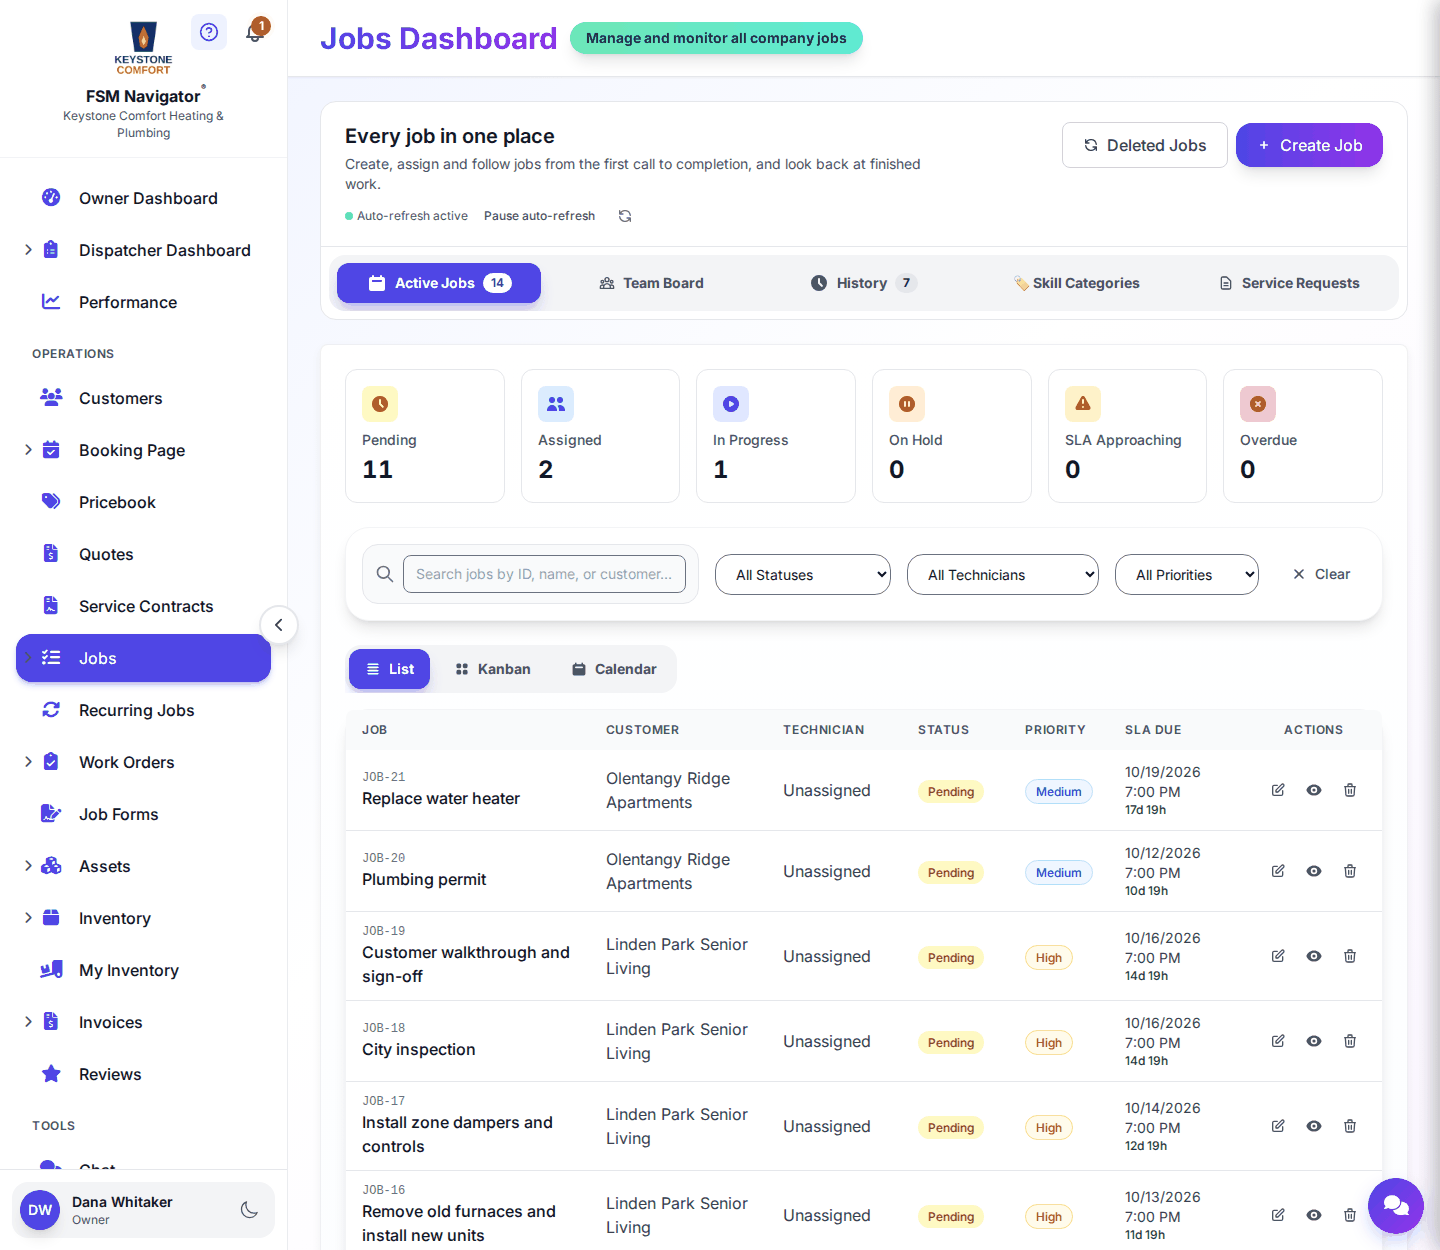1440x1250 pixels.
Task: Pause auto-refresh toggle
Action: (539, 216)
